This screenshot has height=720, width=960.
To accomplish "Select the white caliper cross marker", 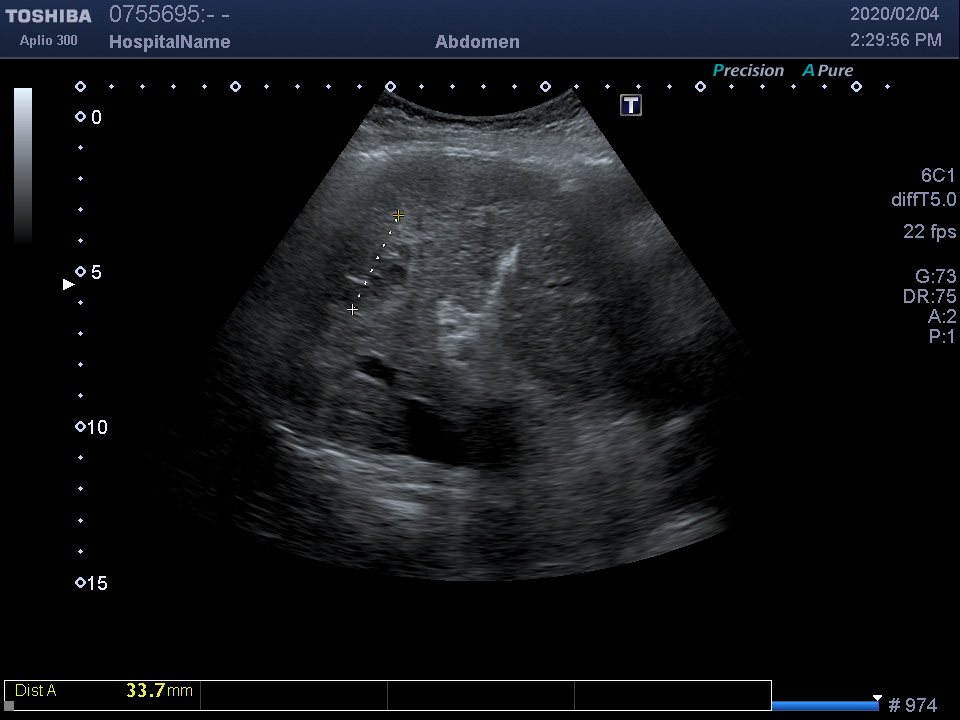I will [353, 310].
